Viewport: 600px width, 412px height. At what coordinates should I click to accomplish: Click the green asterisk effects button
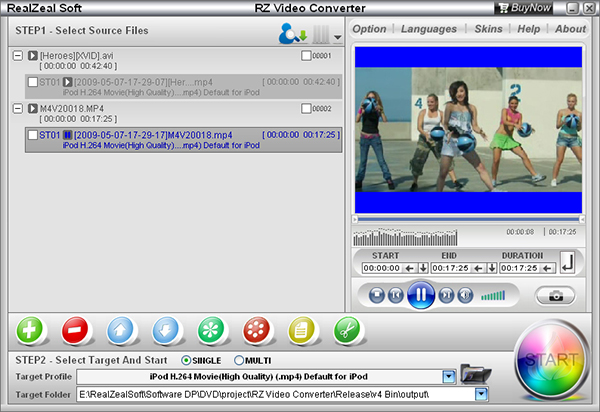(210, 330)
